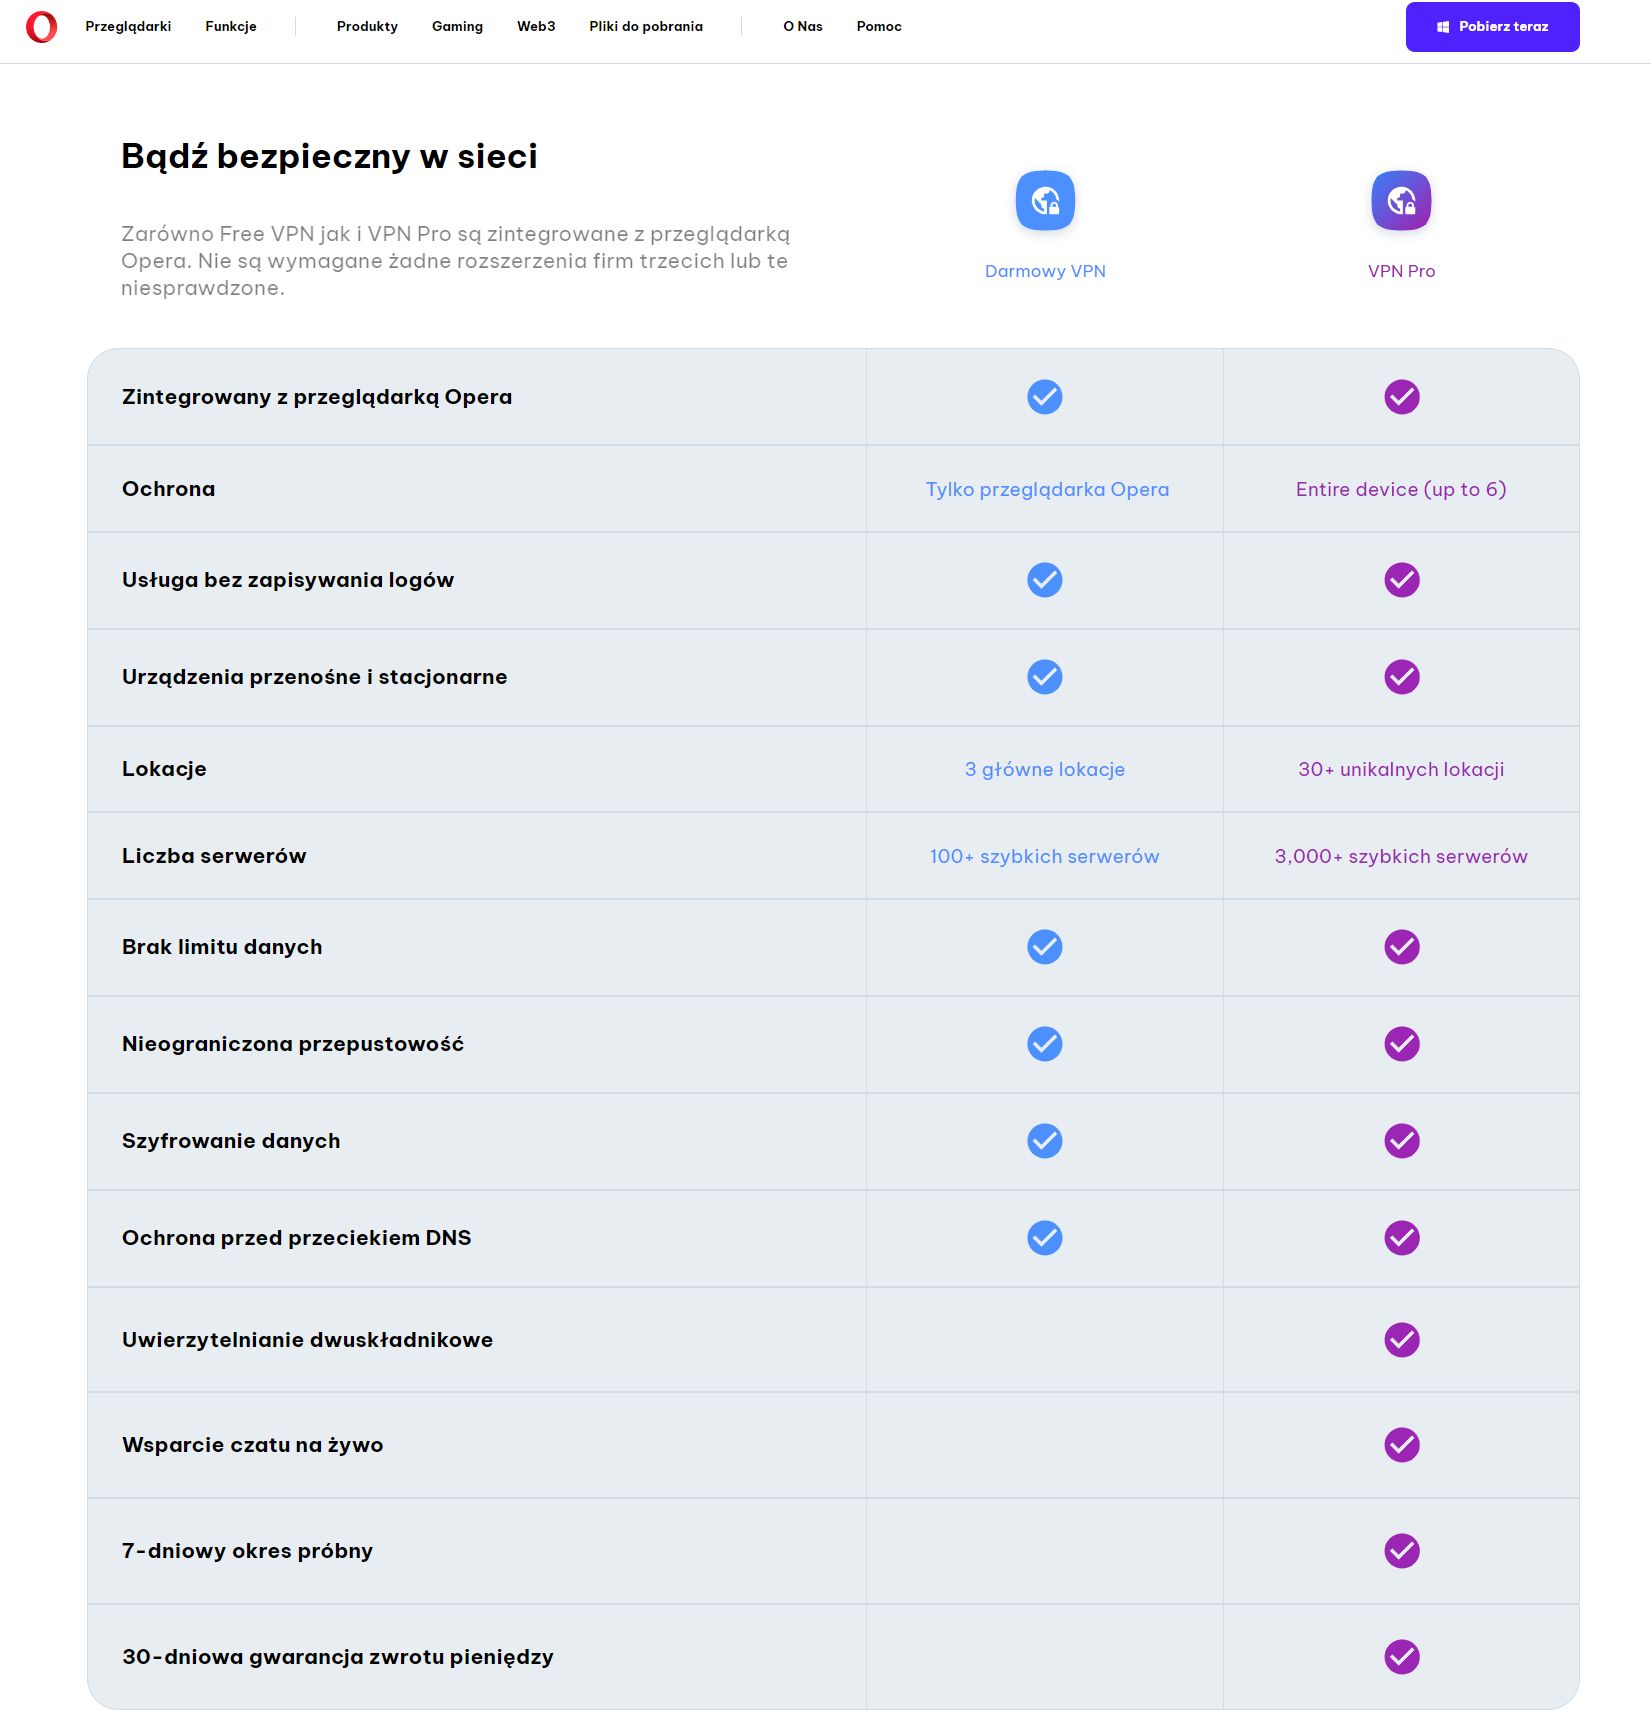1651x1732 pixels.
Task: Click the Opera logo icon
Action: tap(41, 27)
